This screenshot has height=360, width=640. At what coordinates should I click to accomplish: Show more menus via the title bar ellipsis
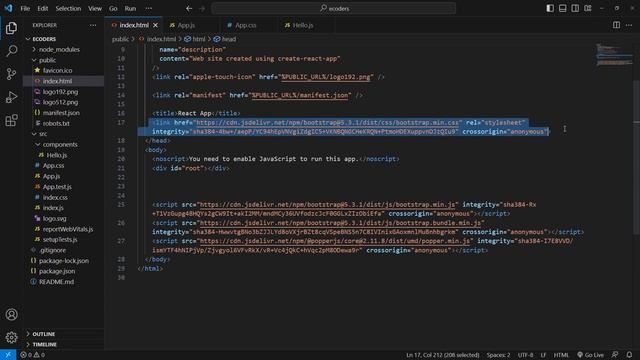[149, 8]
